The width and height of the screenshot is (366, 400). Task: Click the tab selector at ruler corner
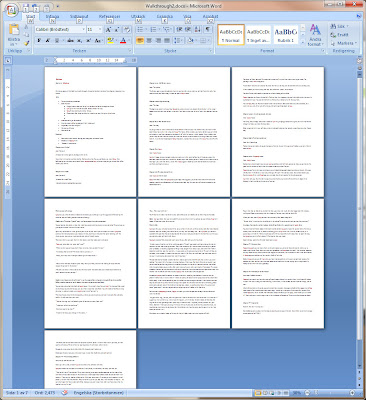click(x=8, y=60)
